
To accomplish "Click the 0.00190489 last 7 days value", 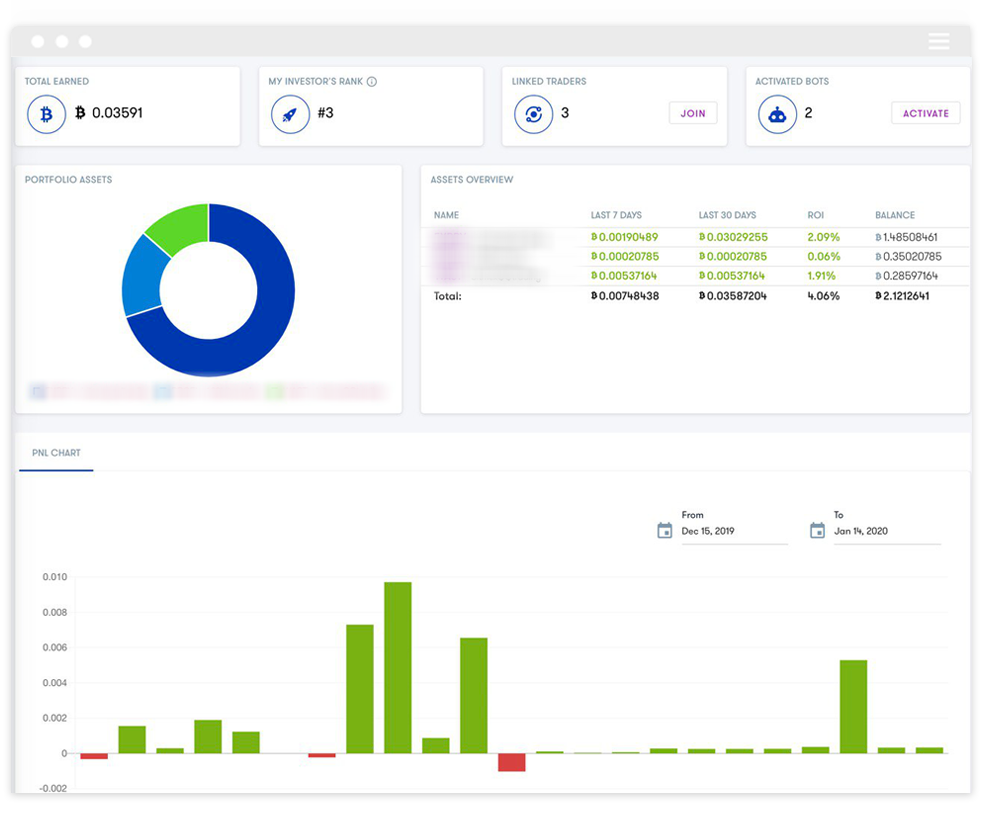I will click(624, 237).
